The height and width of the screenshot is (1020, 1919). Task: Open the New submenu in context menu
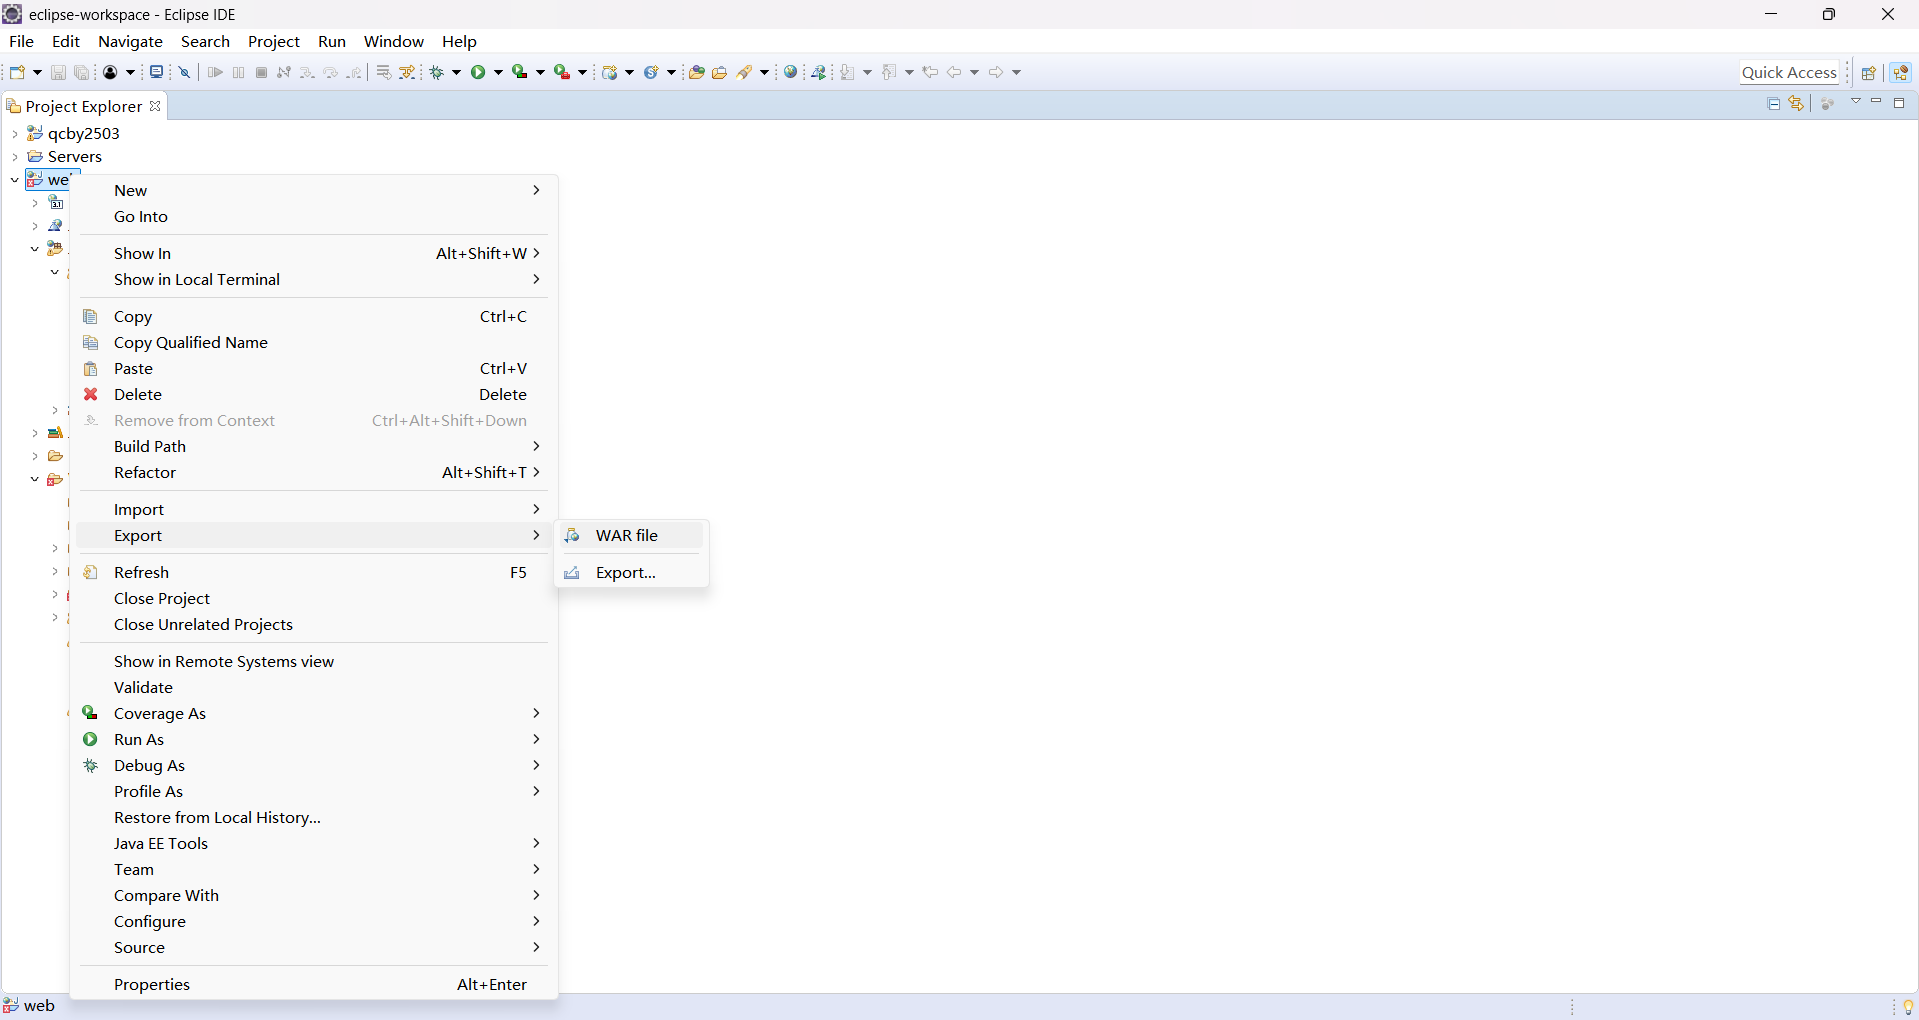click(x=314, y=190)
